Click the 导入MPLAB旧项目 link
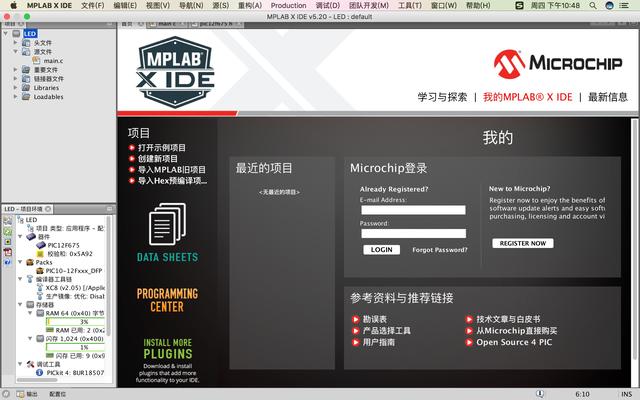The image size is (640, 400). [172, 170]
